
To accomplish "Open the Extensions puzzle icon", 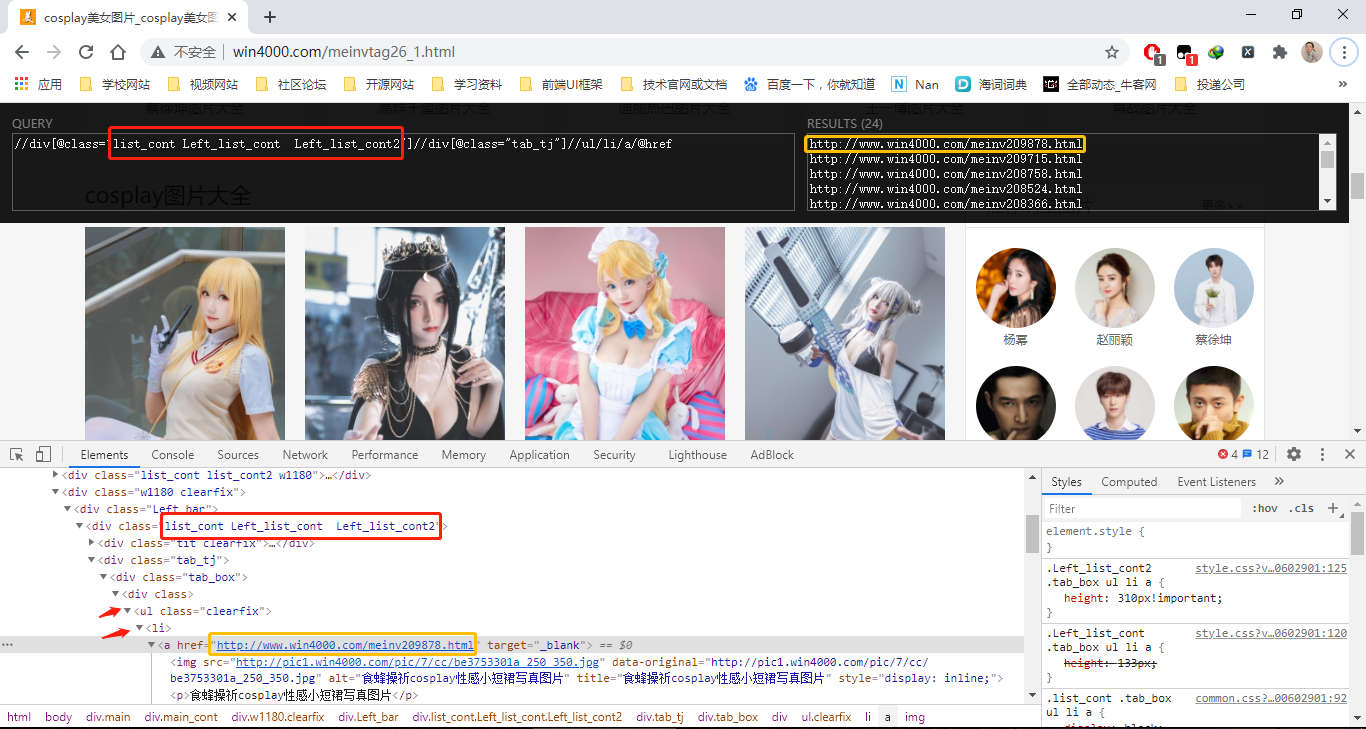I will (1279, 52).
